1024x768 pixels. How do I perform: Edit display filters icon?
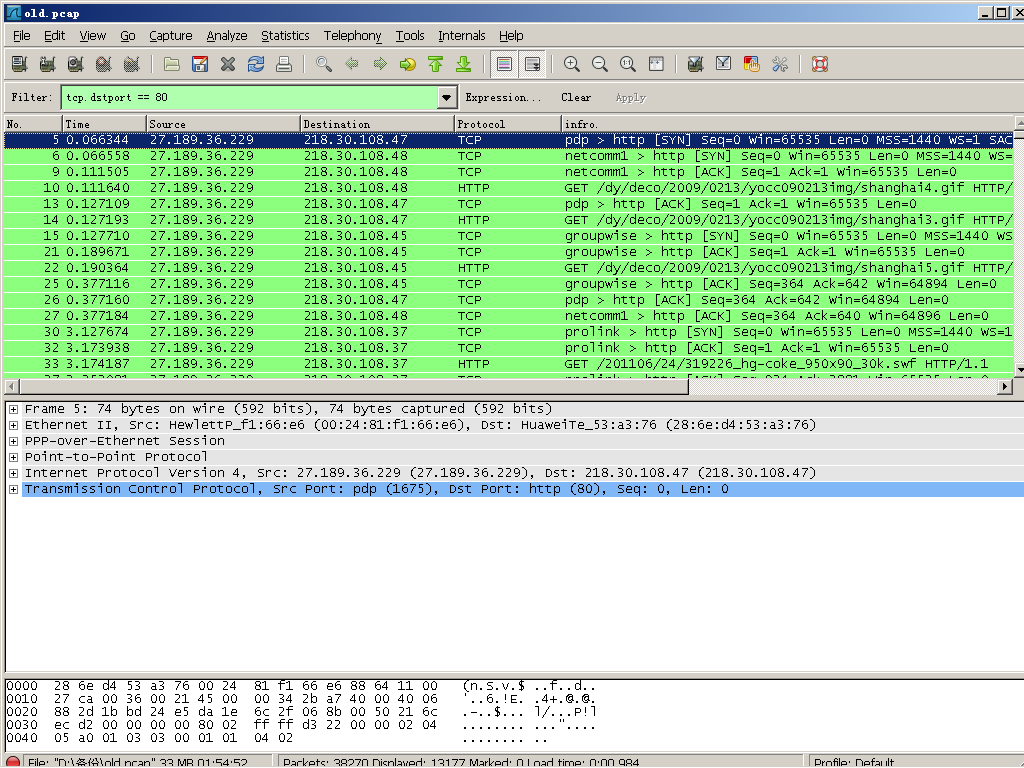724,64
